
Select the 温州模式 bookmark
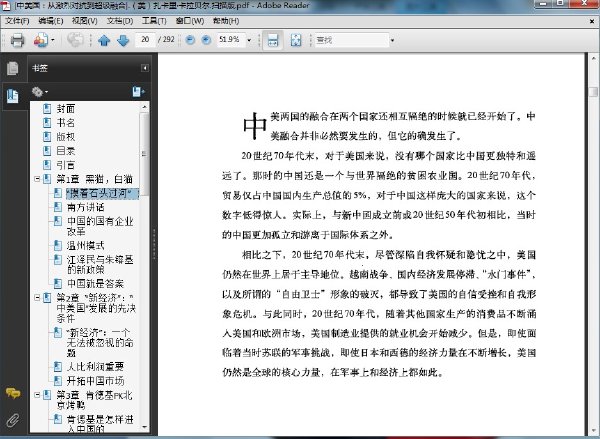pyautogui.click(x=85, y=245)
